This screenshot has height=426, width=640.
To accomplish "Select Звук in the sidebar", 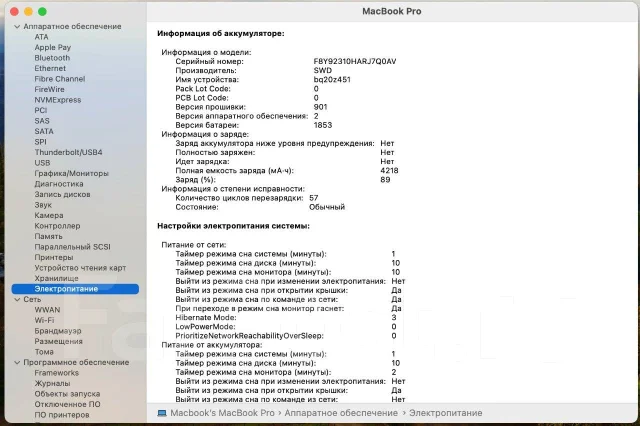I will (x=43, y=205).
